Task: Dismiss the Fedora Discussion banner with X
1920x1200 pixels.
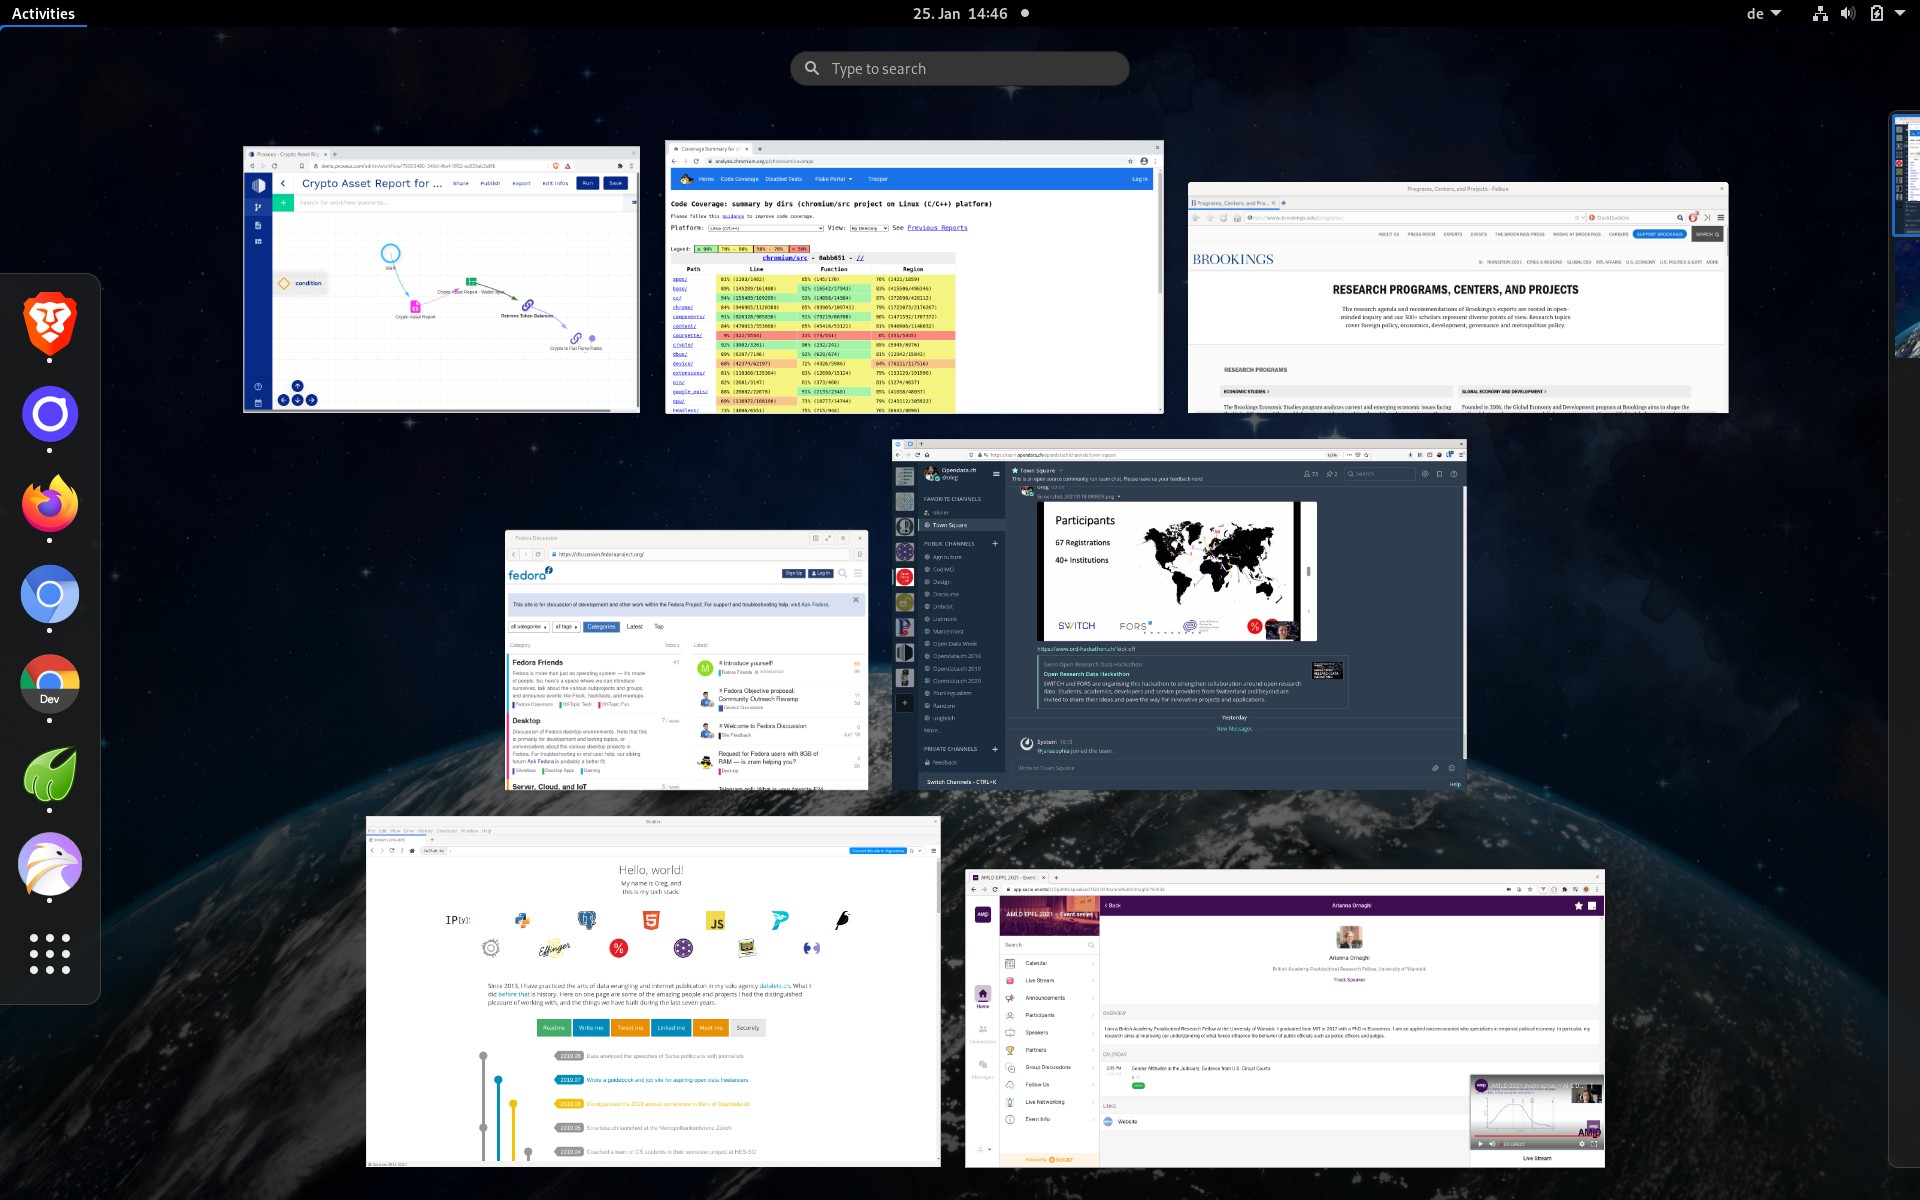Action: (x=856, y=600)
